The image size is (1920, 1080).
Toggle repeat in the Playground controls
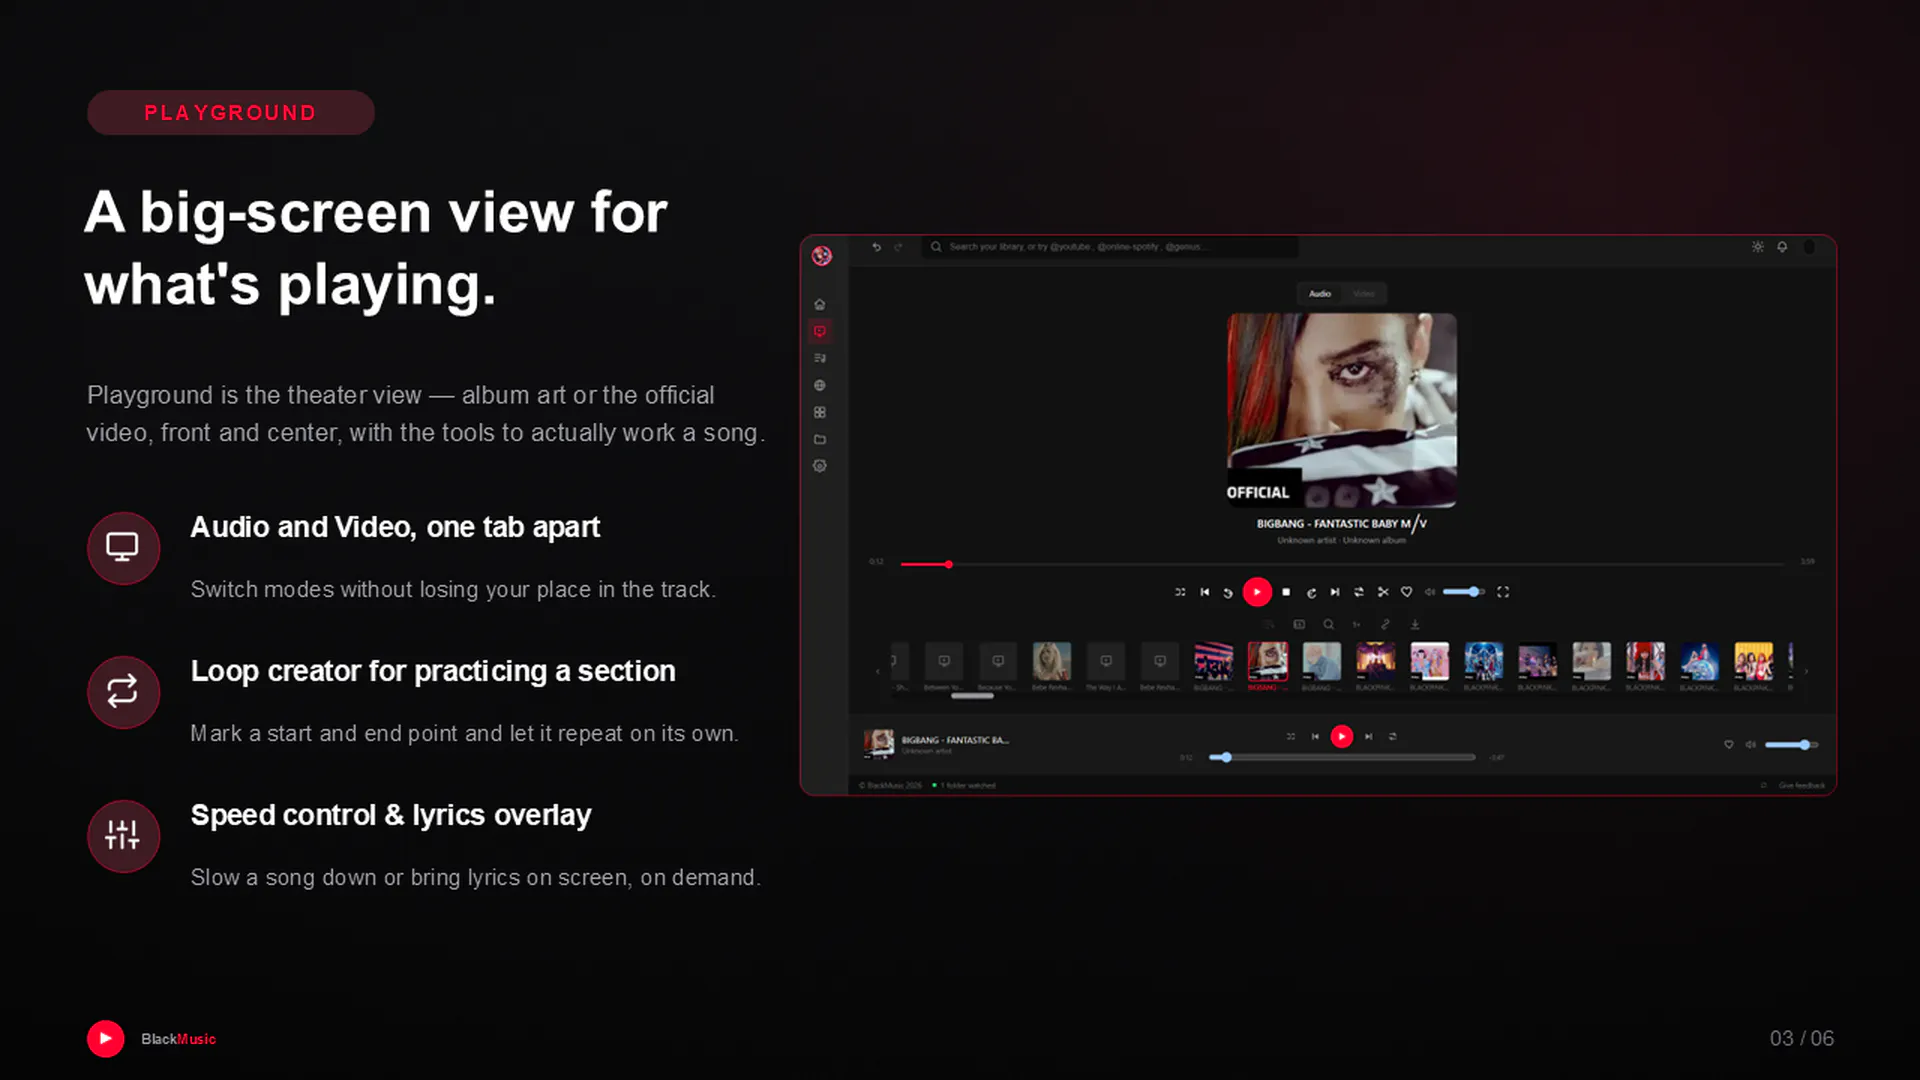click(1358, 592)
